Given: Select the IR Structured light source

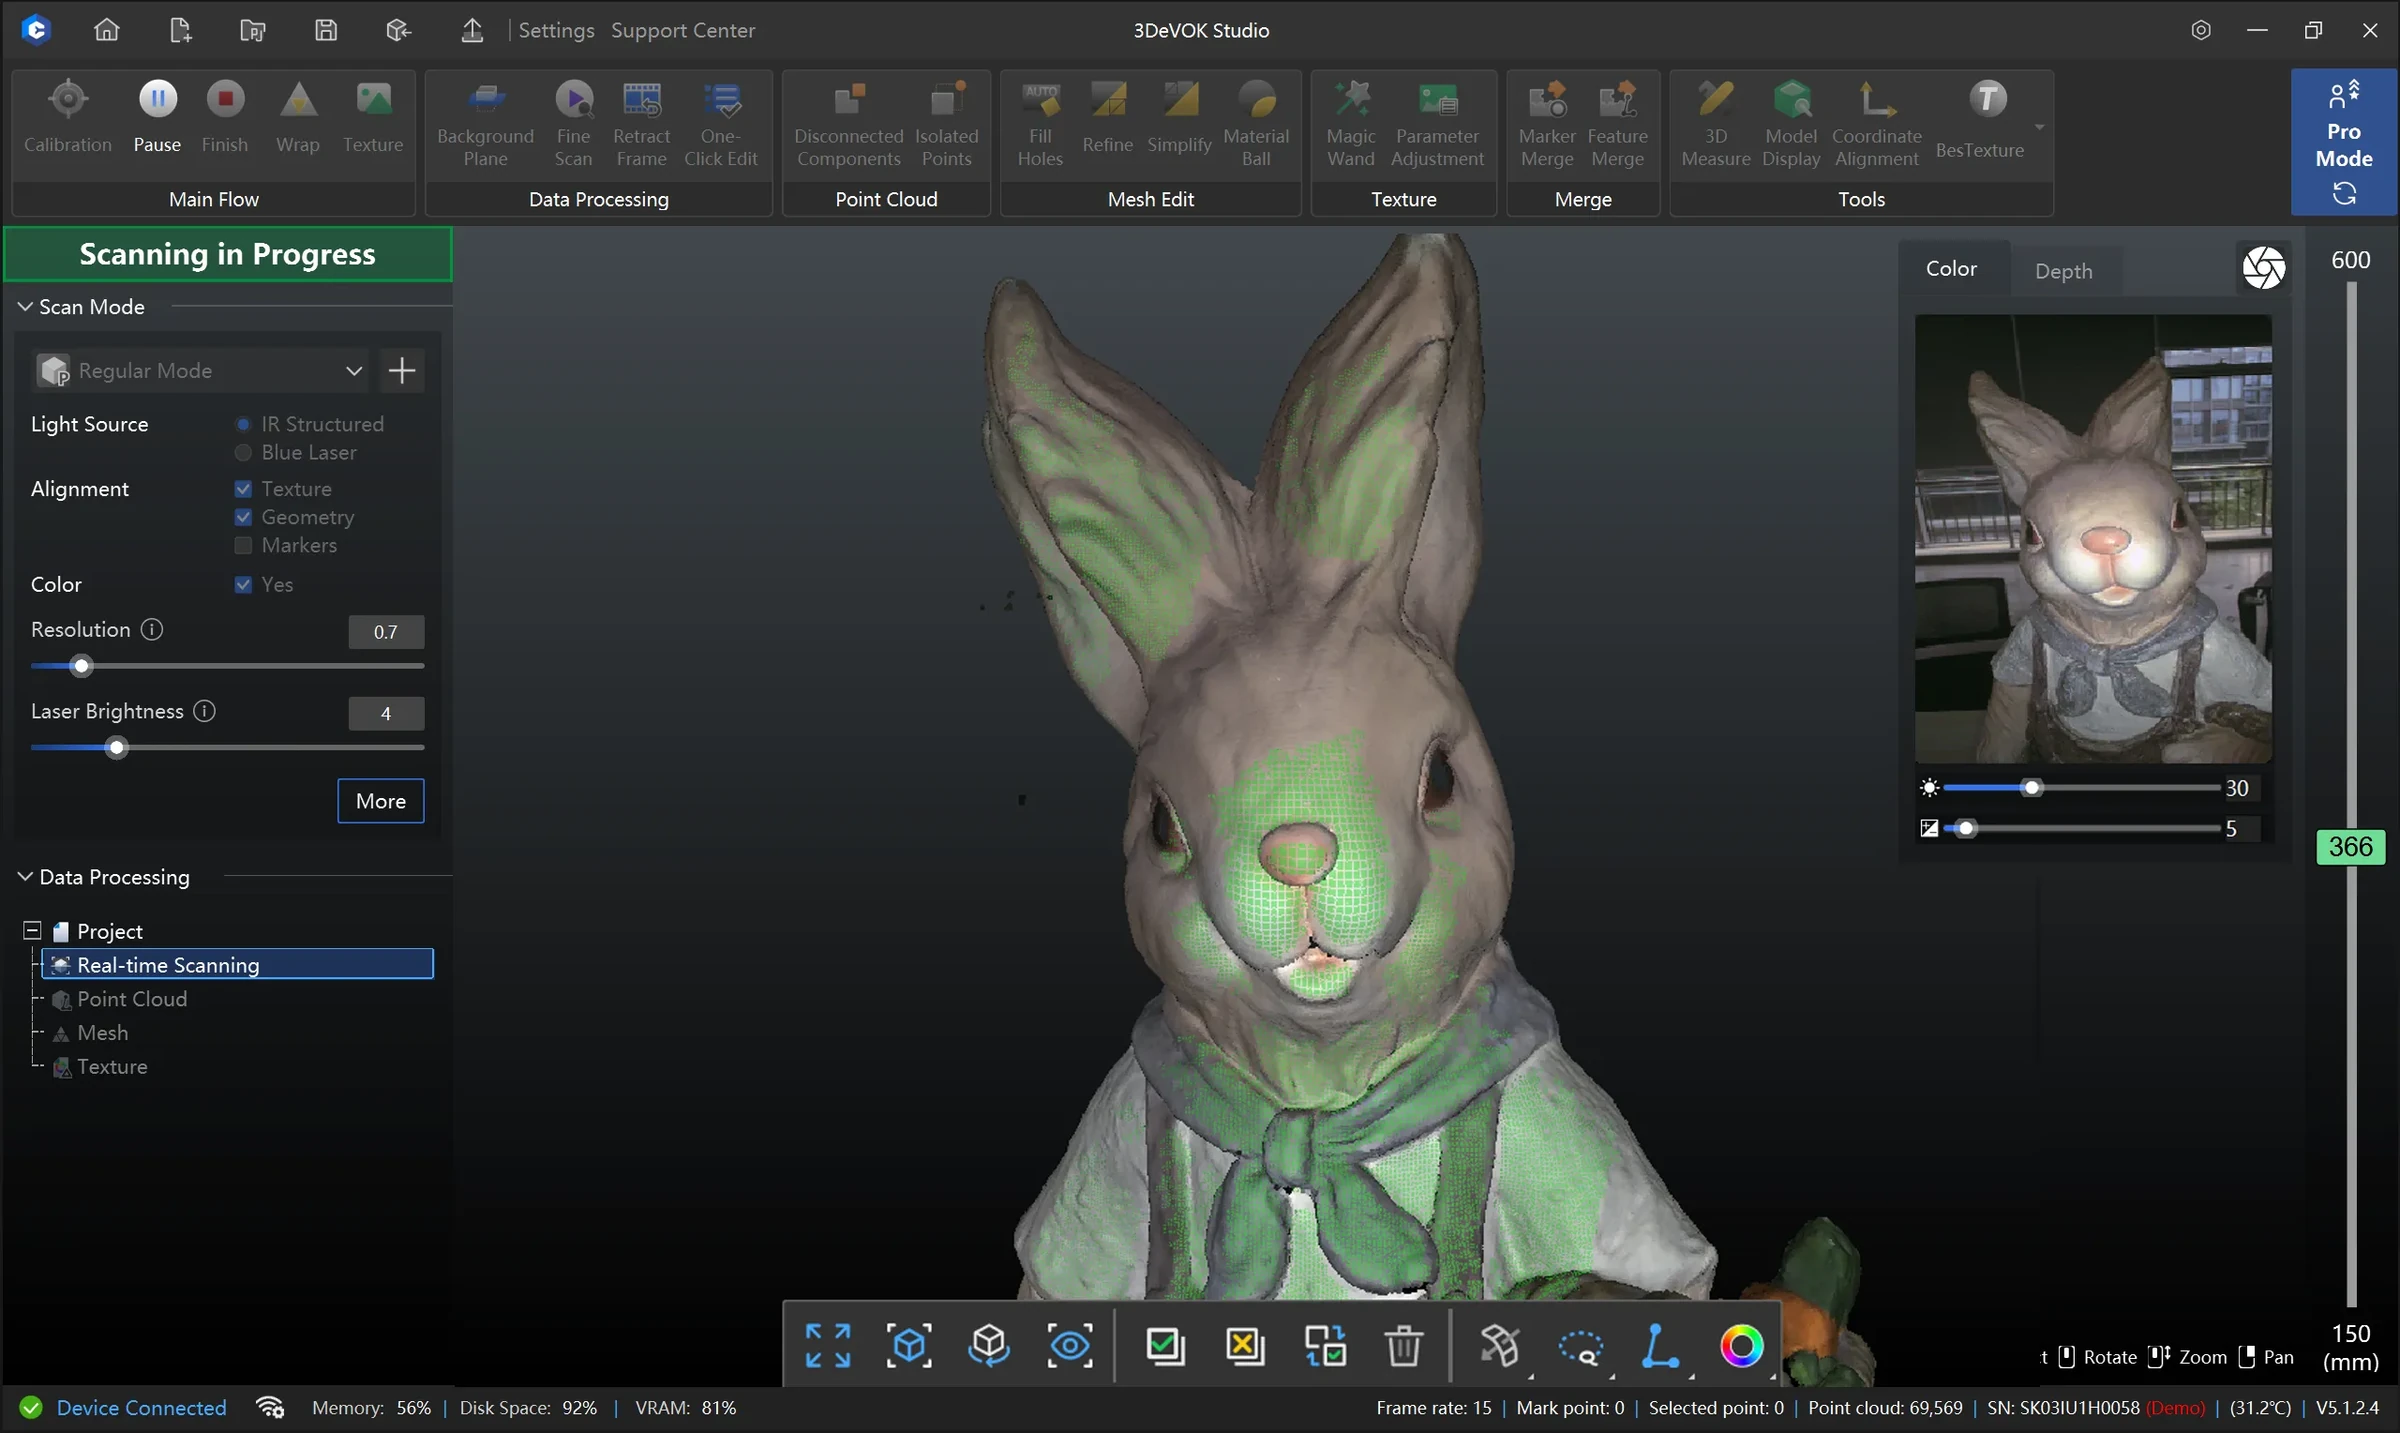Looking at the screenshot, I should 243,424.
